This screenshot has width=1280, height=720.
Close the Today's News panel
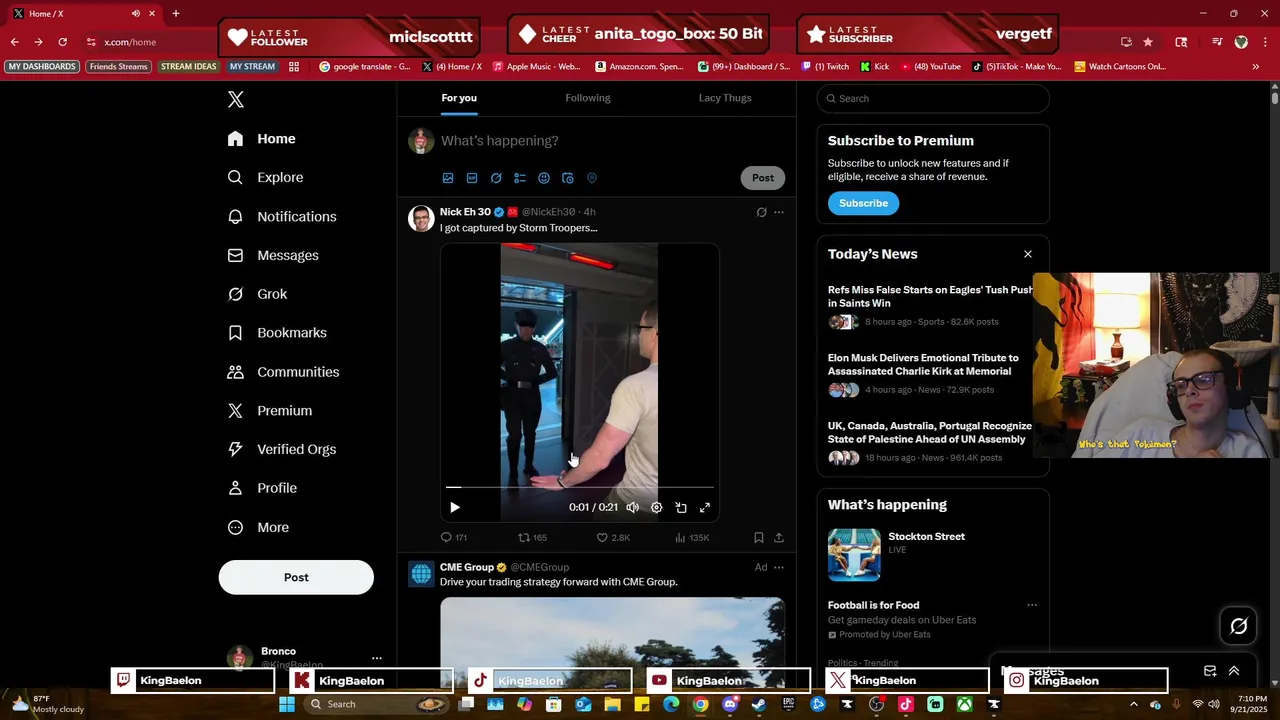[x=1028, y=254]
